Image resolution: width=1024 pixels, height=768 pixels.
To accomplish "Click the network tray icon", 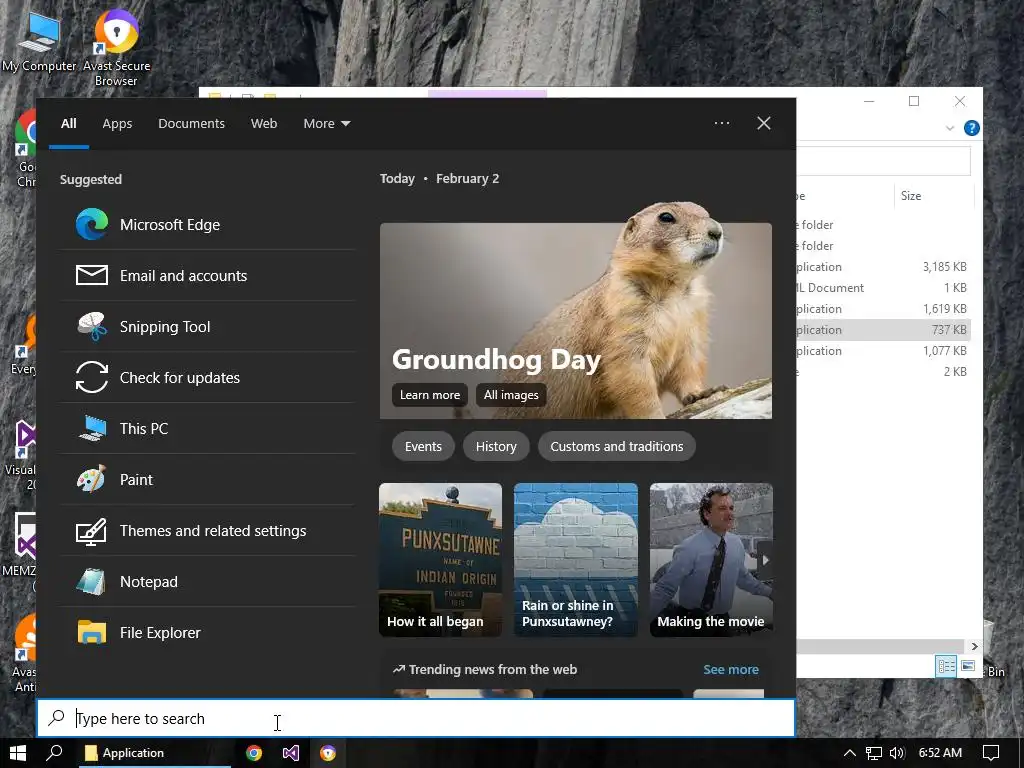I will (x=874, y=753).
